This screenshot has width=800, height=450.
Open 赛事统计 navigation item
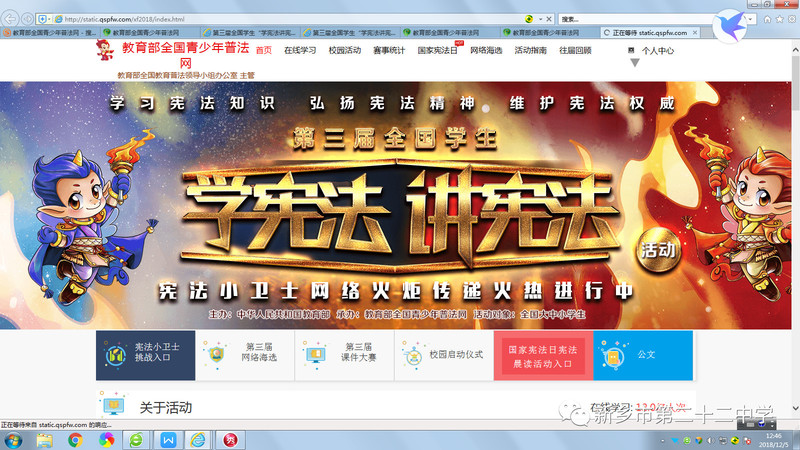(x=389, y=50)
